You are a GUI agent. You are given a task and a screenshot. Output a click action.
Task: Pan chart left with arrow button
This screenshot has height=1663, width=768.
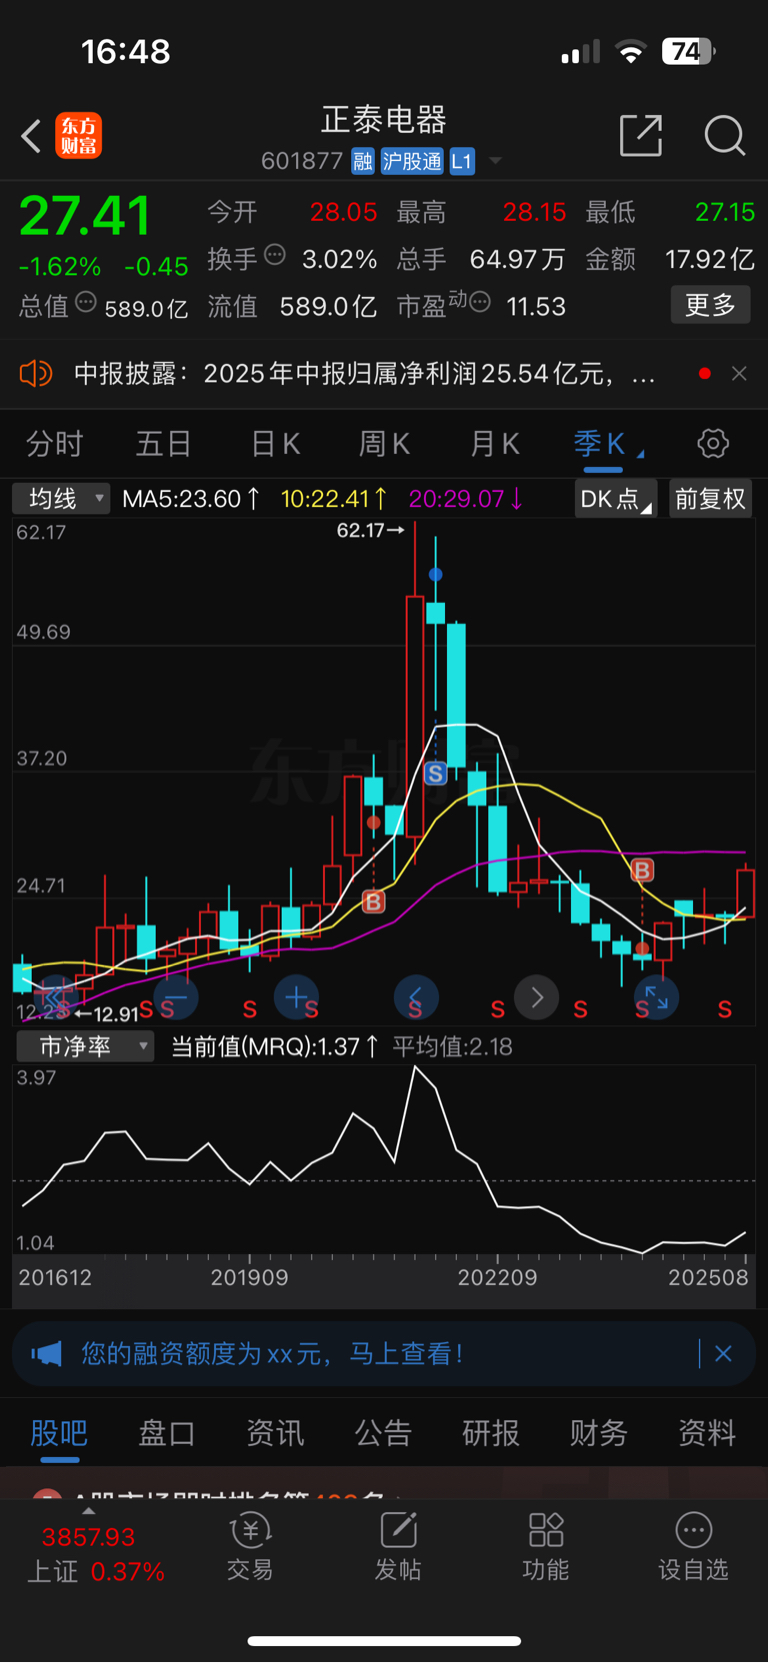[416, 997]
